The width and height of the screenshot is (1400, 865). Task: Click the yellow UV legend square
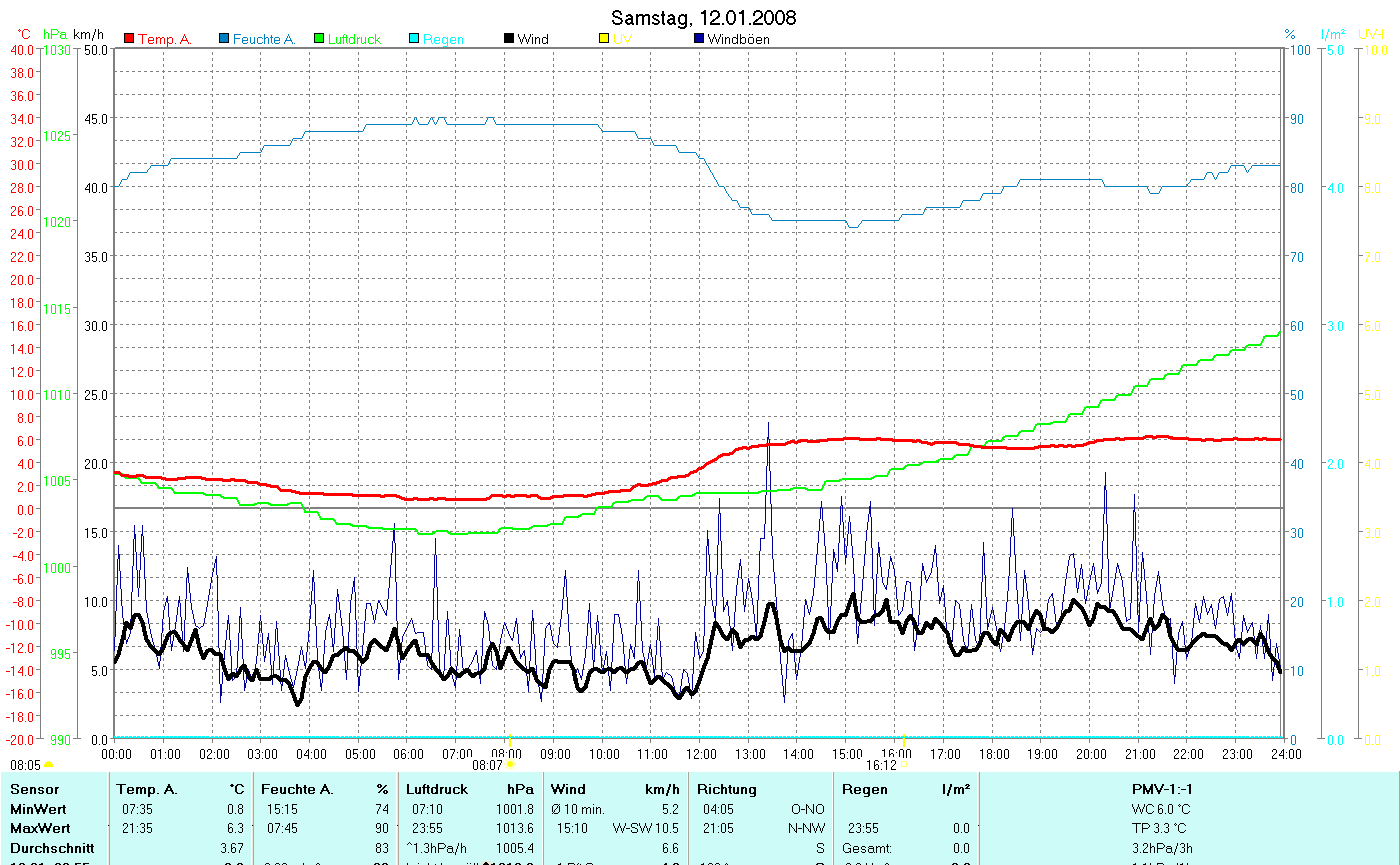[604, 39]
